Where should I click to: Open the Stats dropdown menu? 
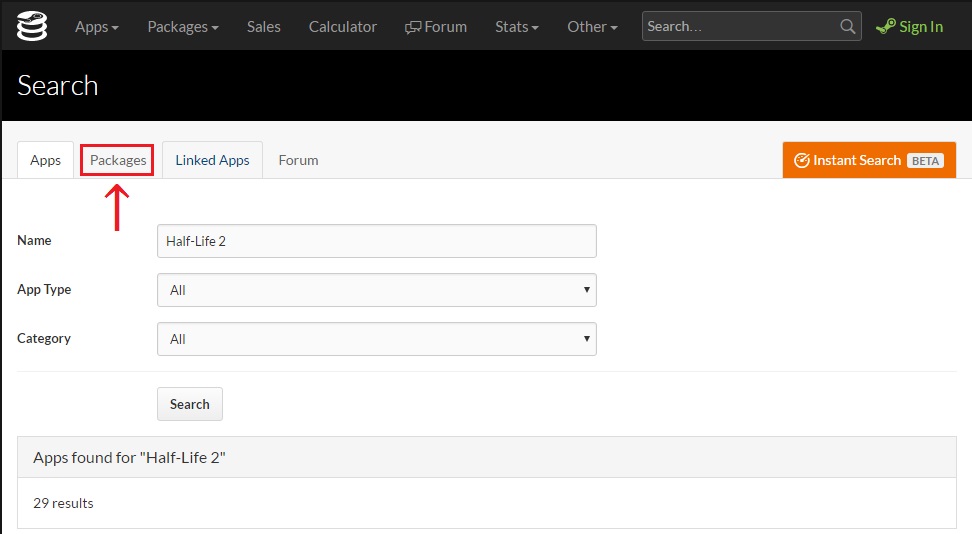click(x=516, y=27)
